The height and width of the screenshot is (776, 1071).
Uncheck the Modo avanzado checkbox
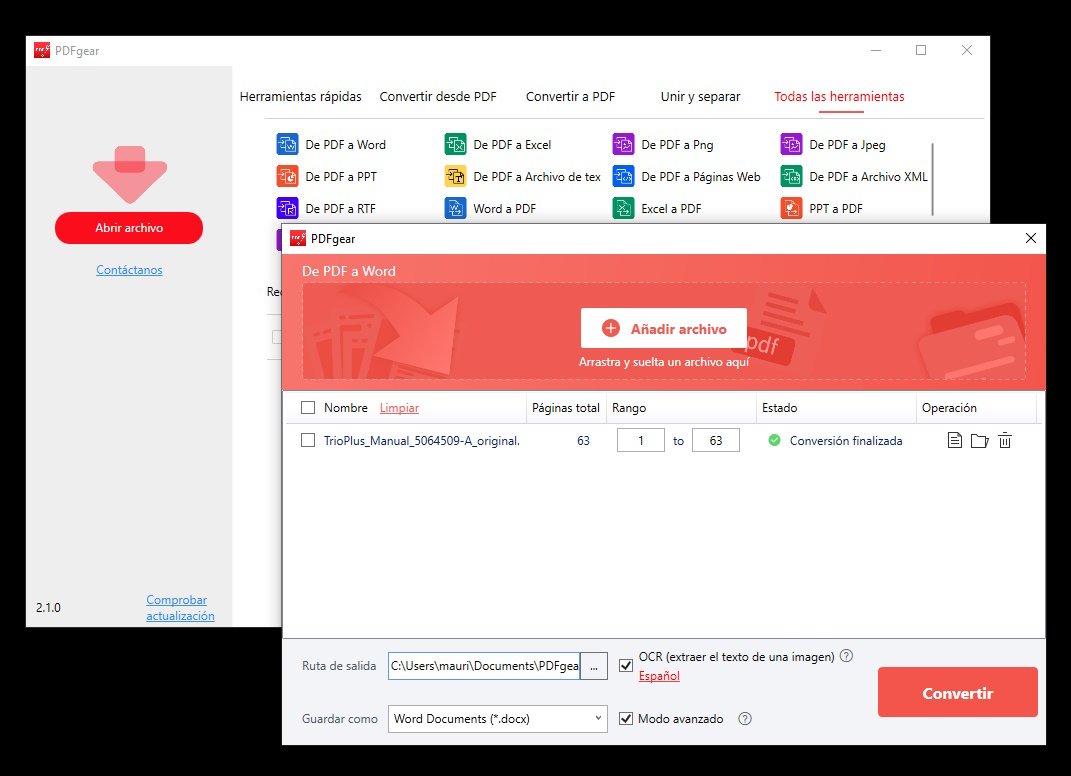tap(626, 719)
